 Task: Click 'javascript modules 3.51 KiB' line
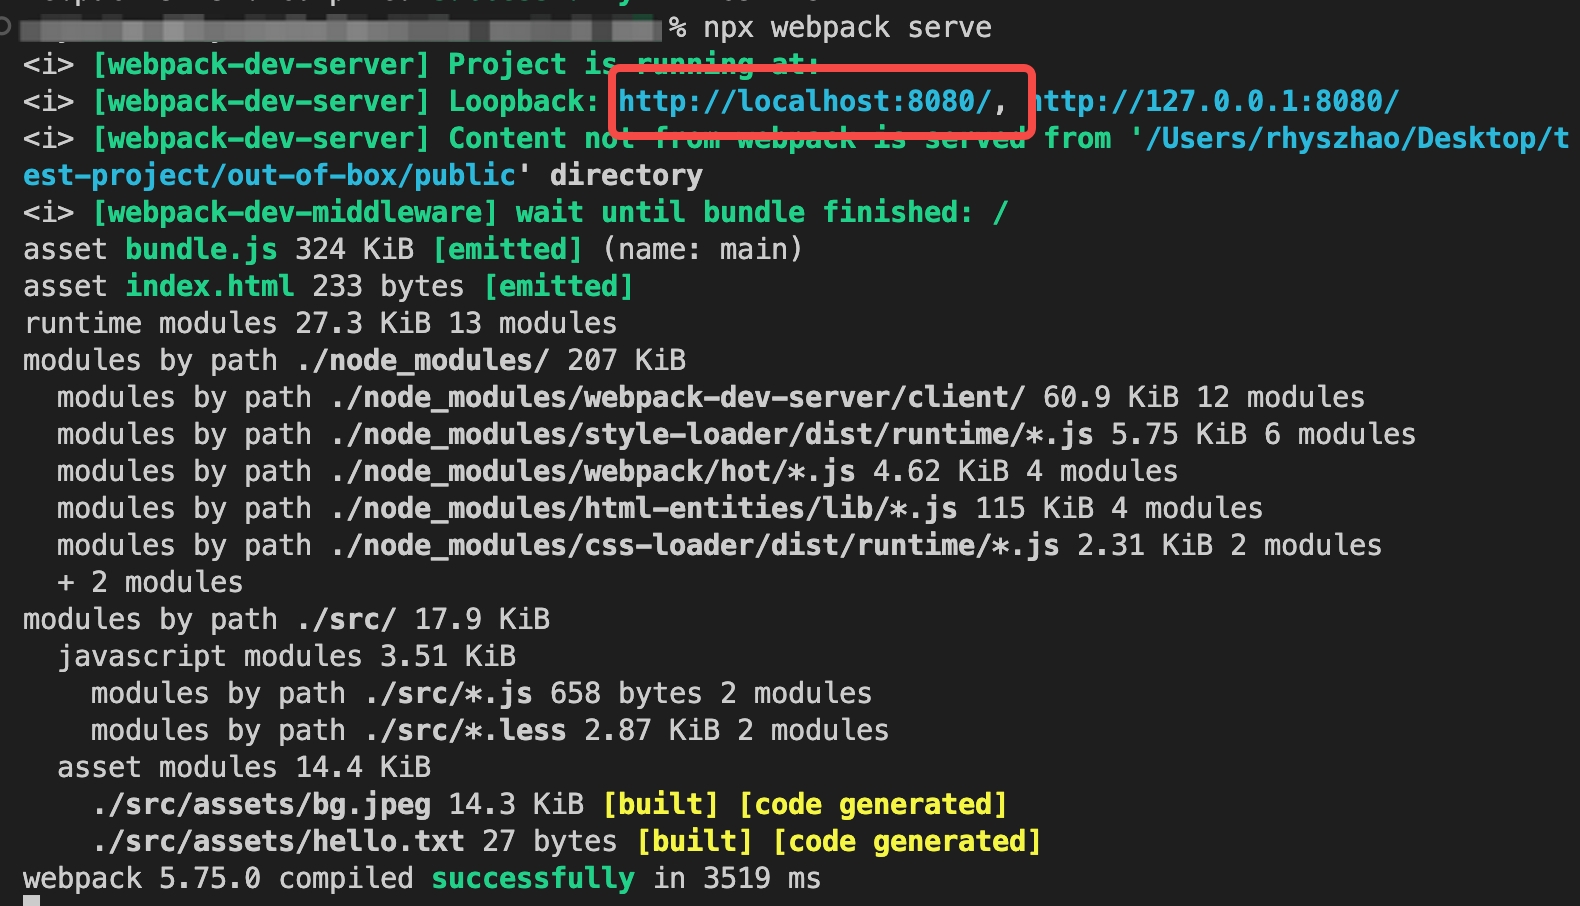coord(287,656)
